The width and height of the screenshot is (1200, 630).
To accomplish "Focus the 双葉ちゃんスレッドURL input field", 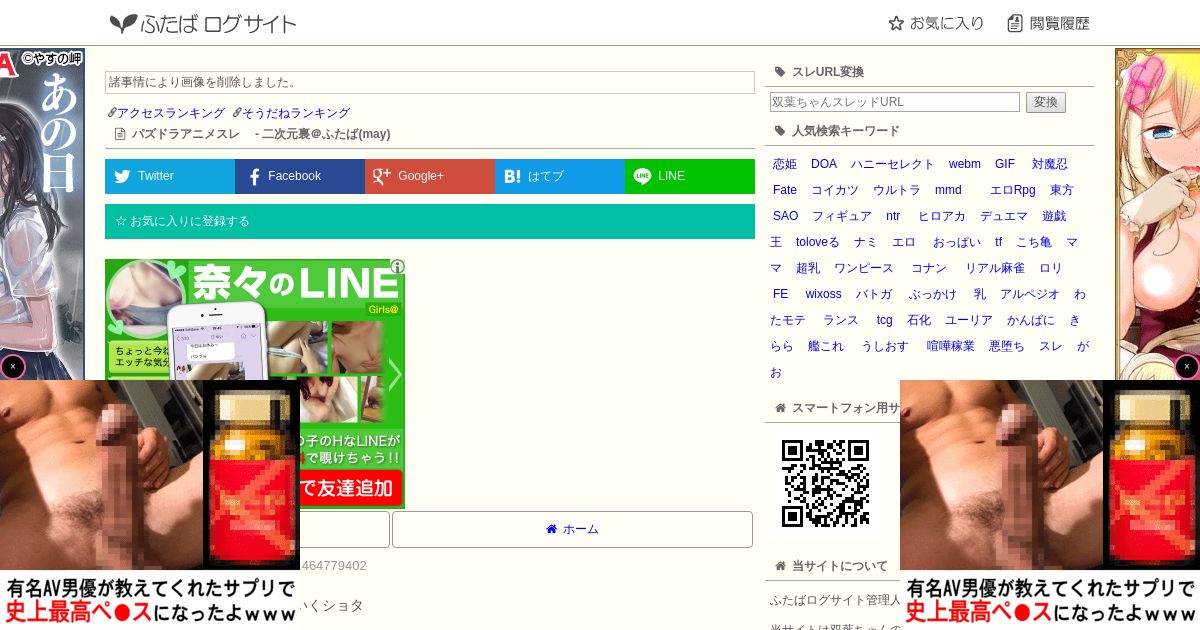I will click(x=895, y=102).
